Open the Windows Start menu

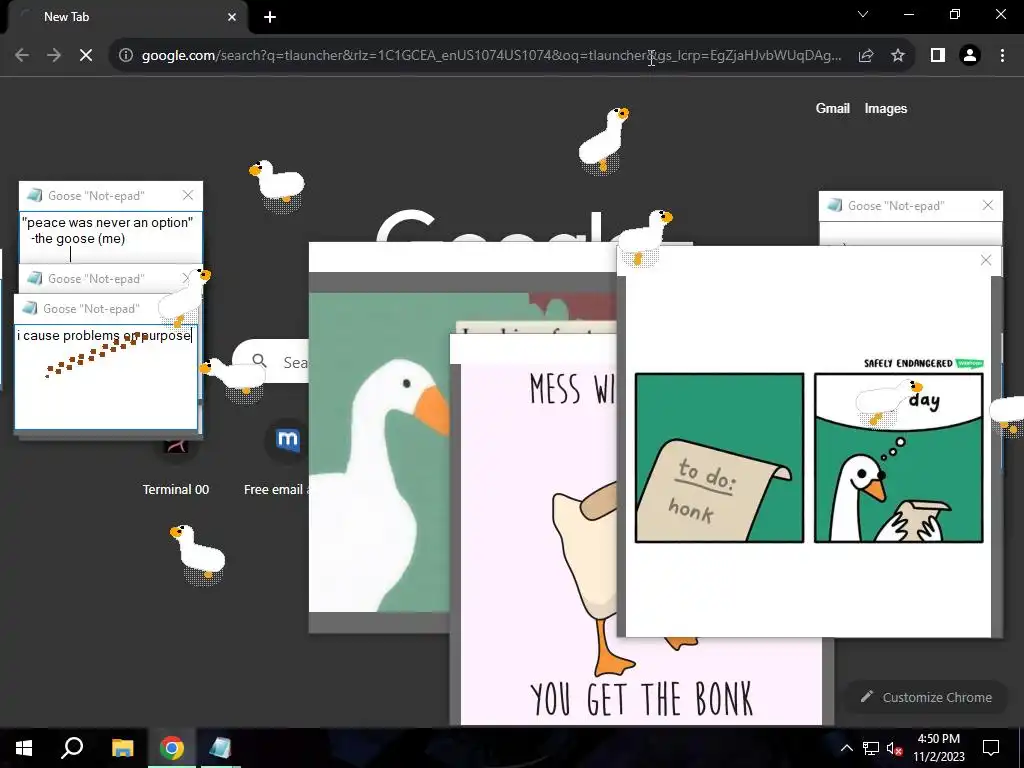[24, 748]
